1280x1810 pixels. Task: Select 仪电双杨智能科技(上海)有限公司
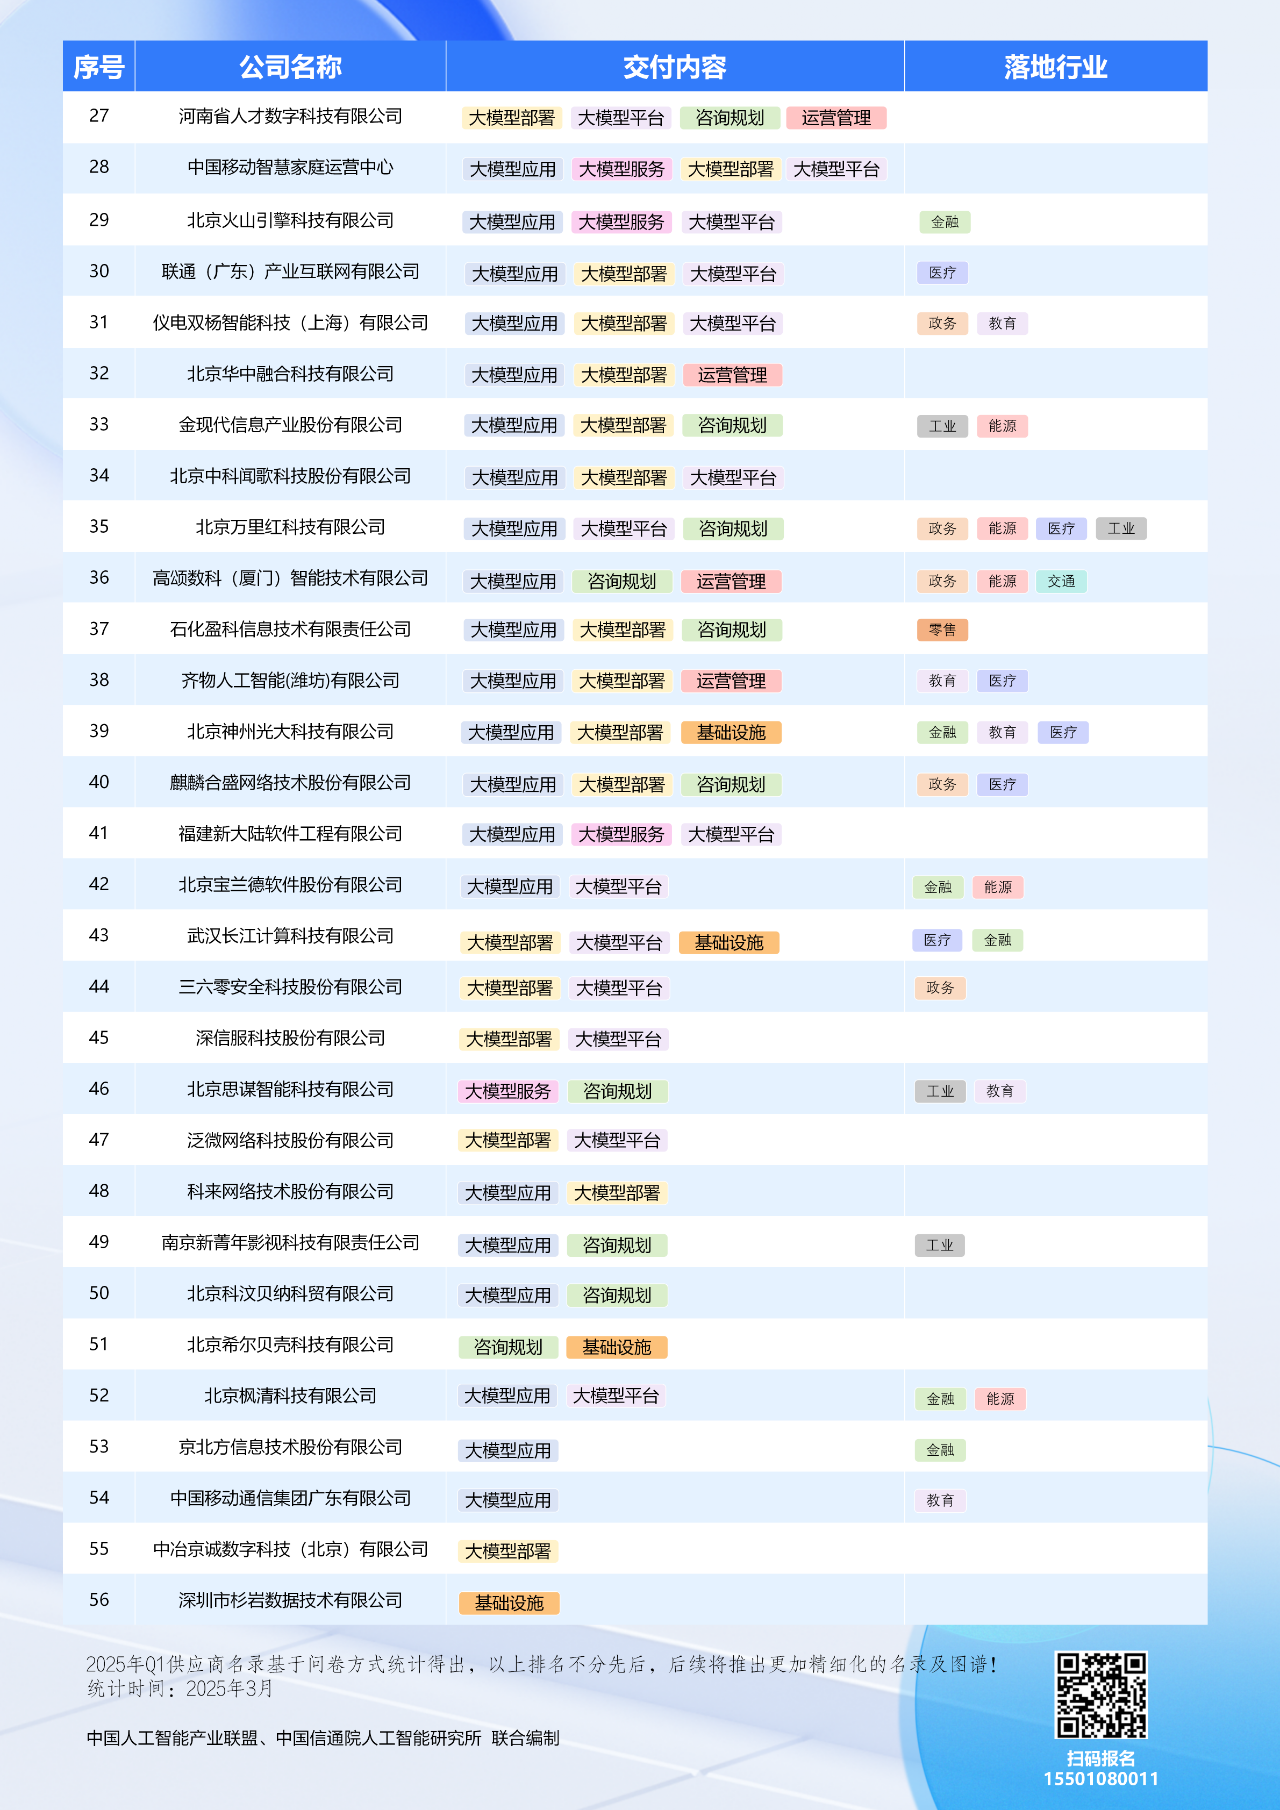pos(290,322)
